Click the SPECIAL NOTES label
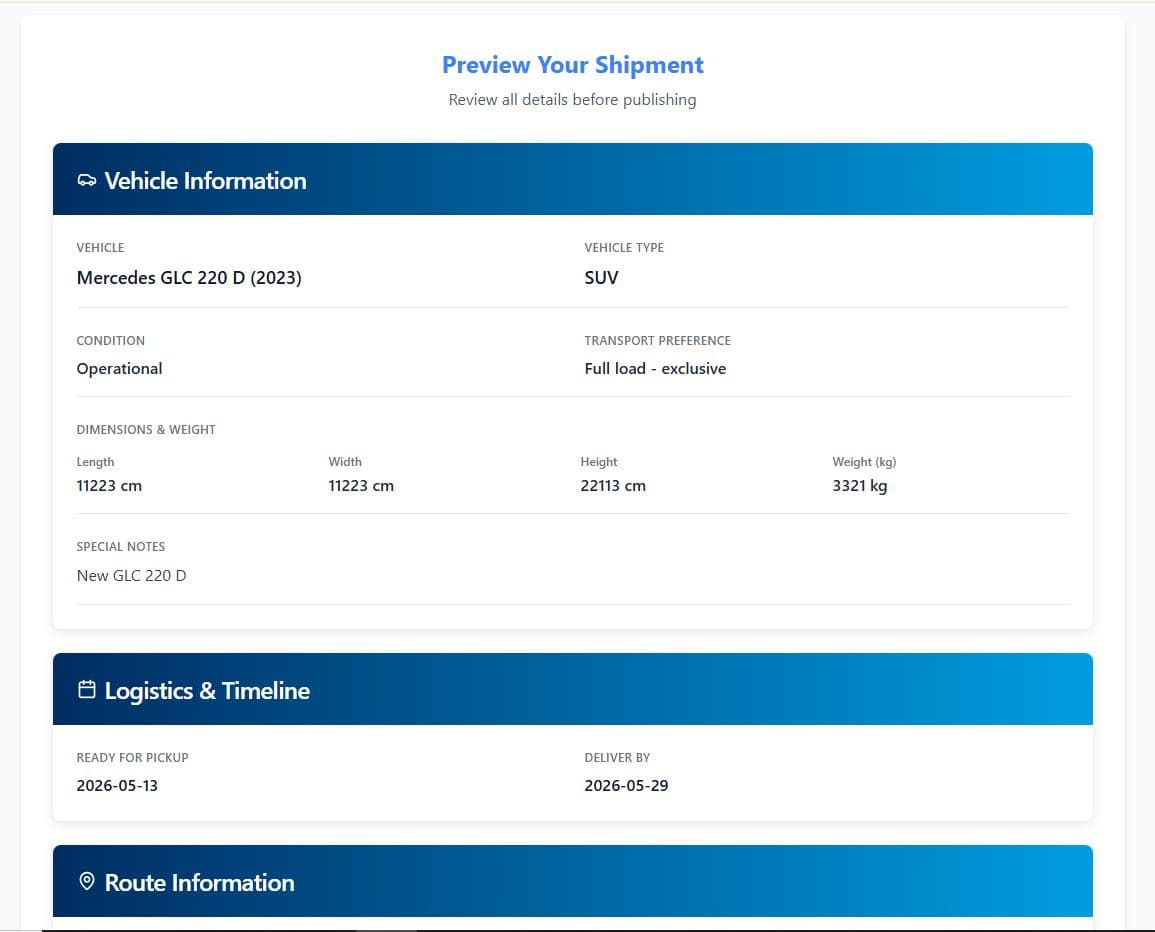 point(121,547)
